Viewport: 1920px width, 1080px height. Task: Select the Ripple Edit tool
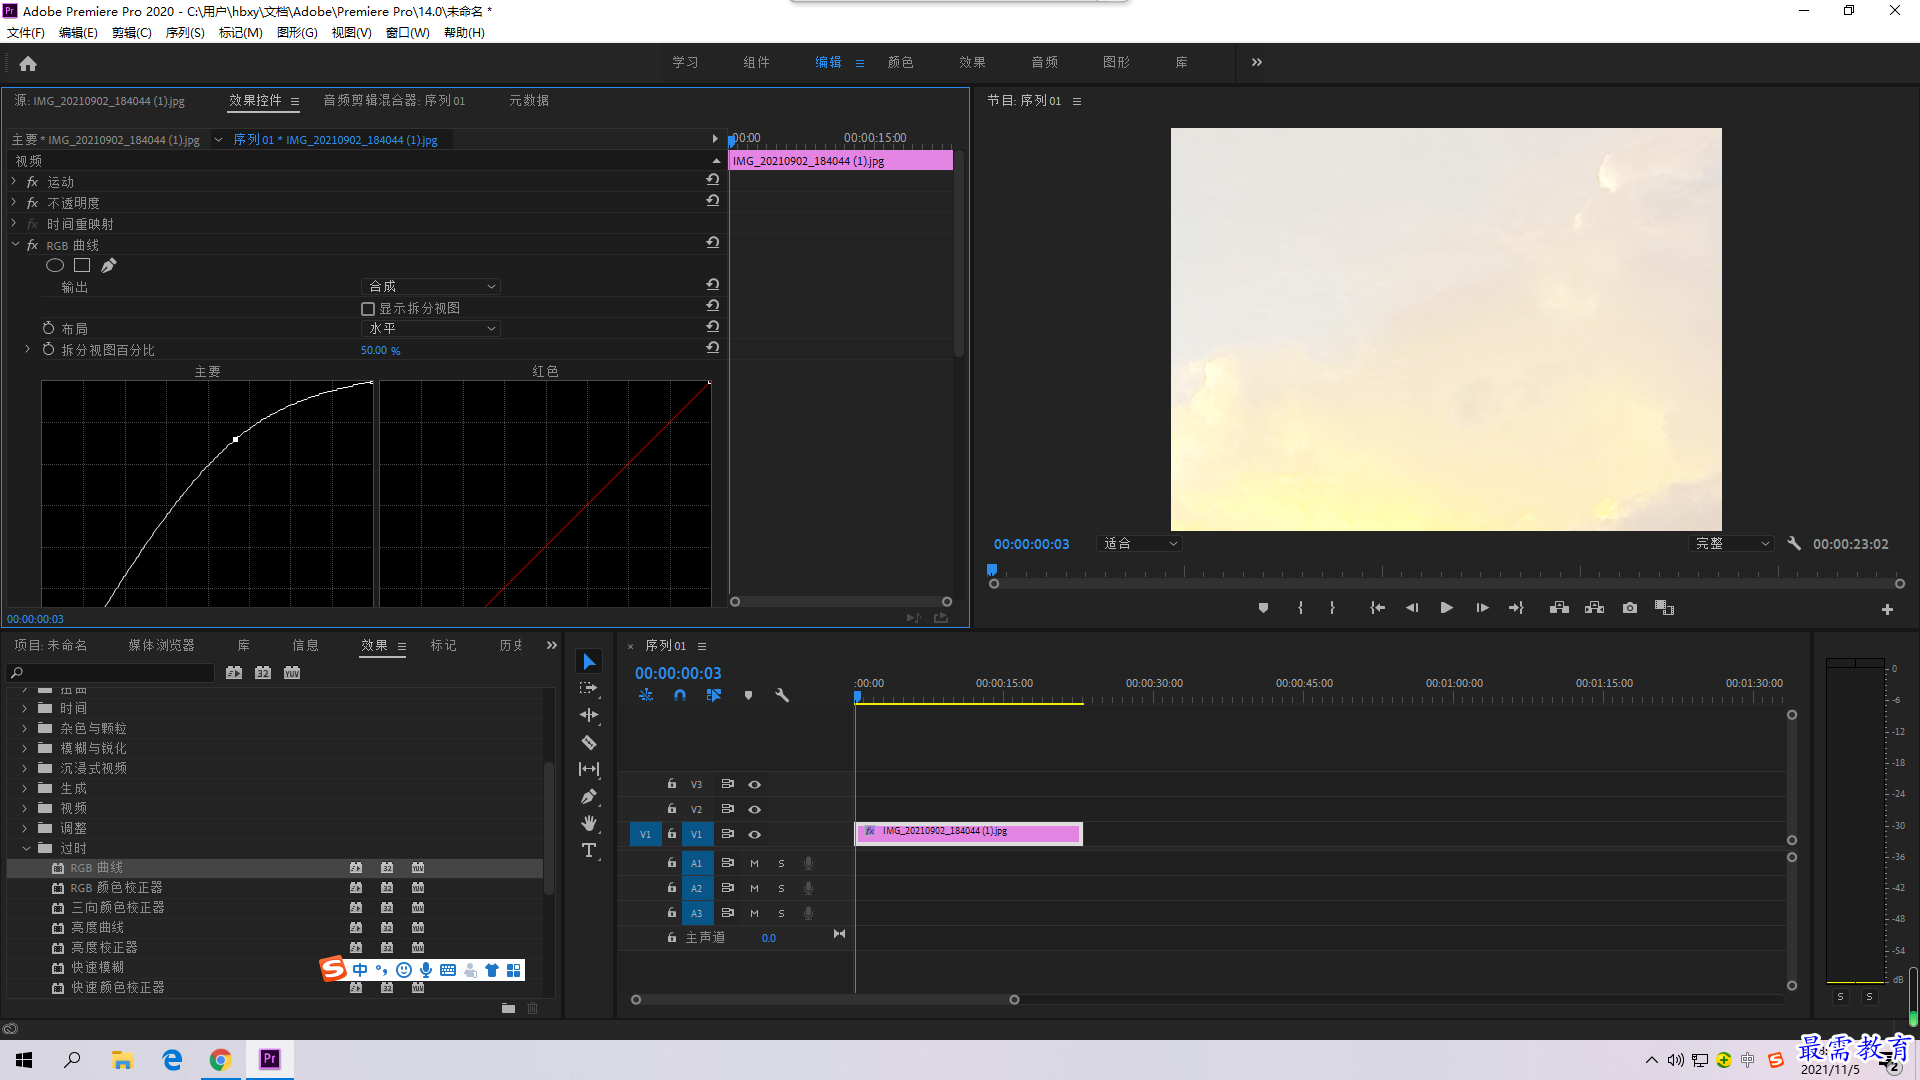click(x=589, y=715)
